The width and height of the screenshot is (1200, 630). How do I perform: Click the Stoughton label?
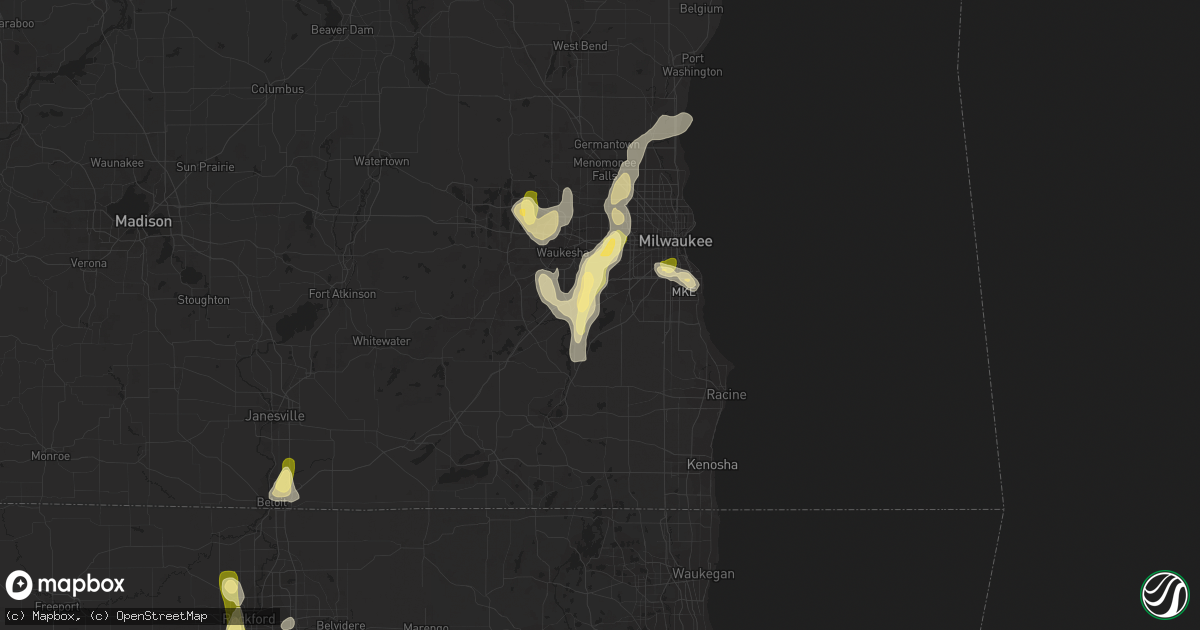(203, 300)
